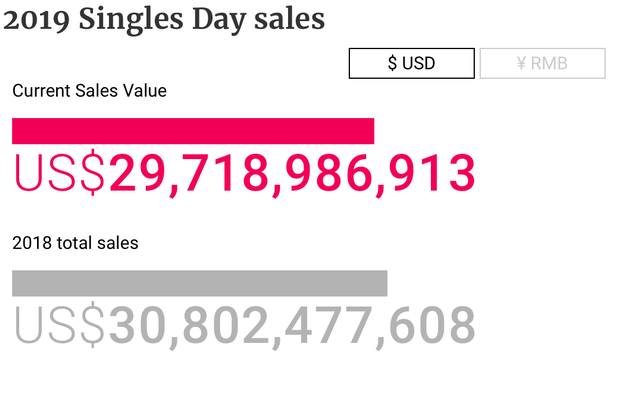The width and height of the screenshot is (637, 397).
Task: Click the 477 digit group in gray
Action: [x=328, y=325]
